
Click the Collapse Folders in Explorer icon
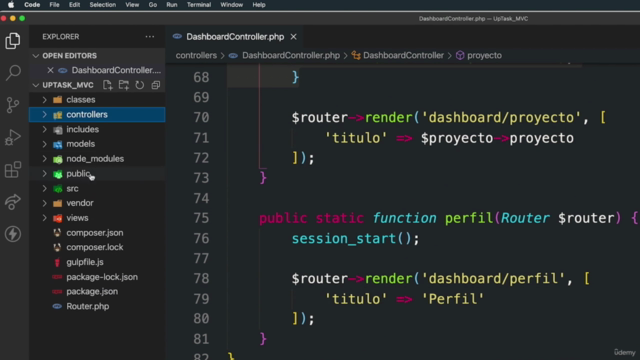(x=156, y=85)
